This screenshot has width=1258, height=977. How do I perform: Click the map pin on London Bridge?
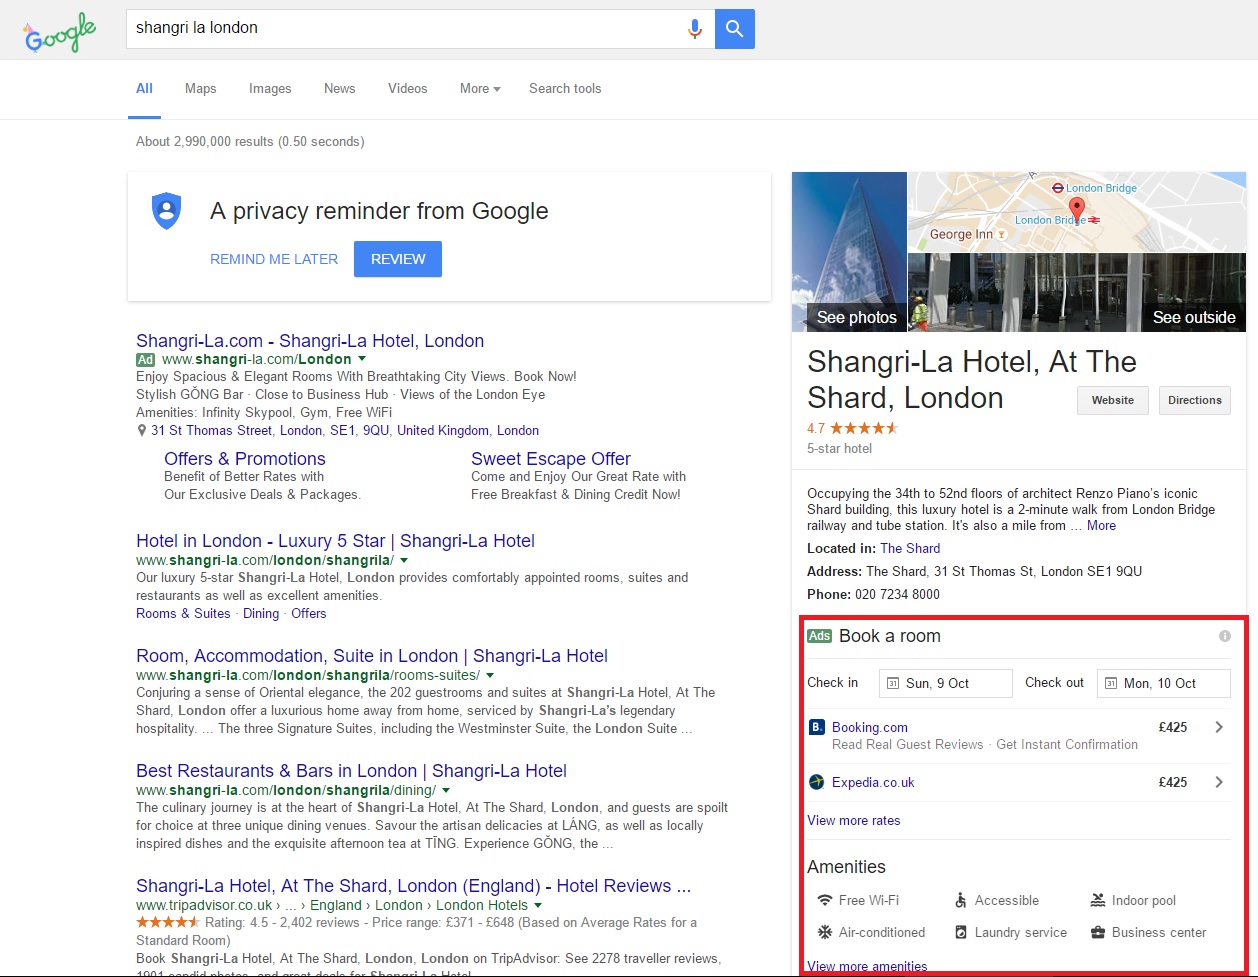tap(1076, 210)
